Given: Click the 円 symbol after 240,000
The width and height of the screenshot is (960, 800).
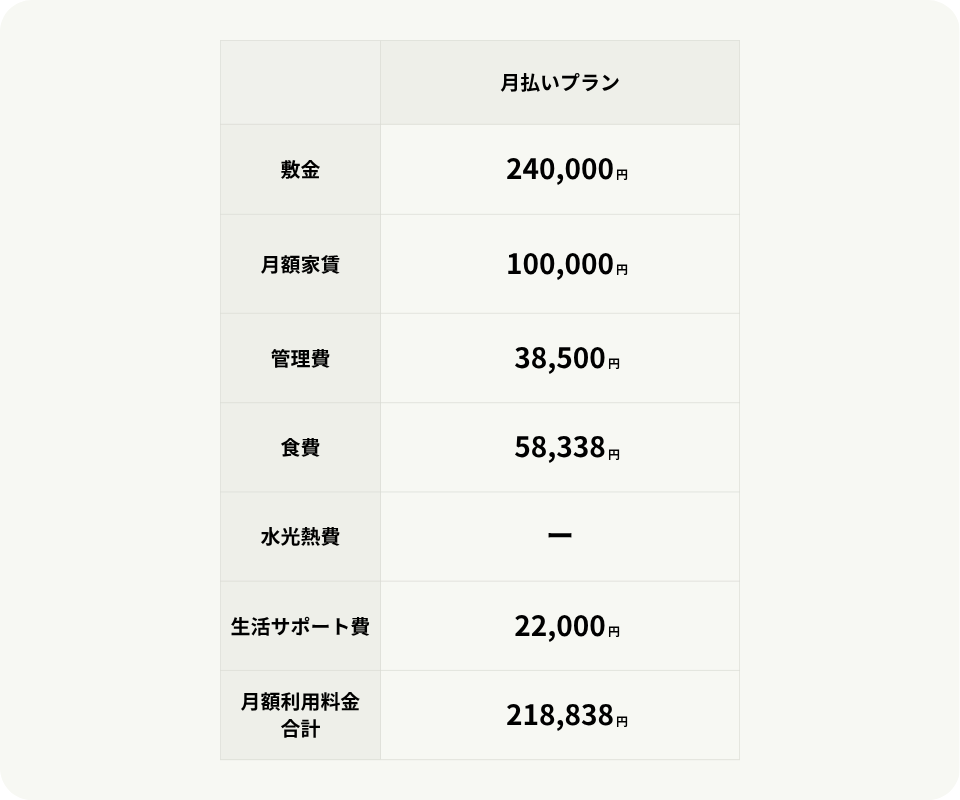Looking at the screenshot, I should coord(622,175).
